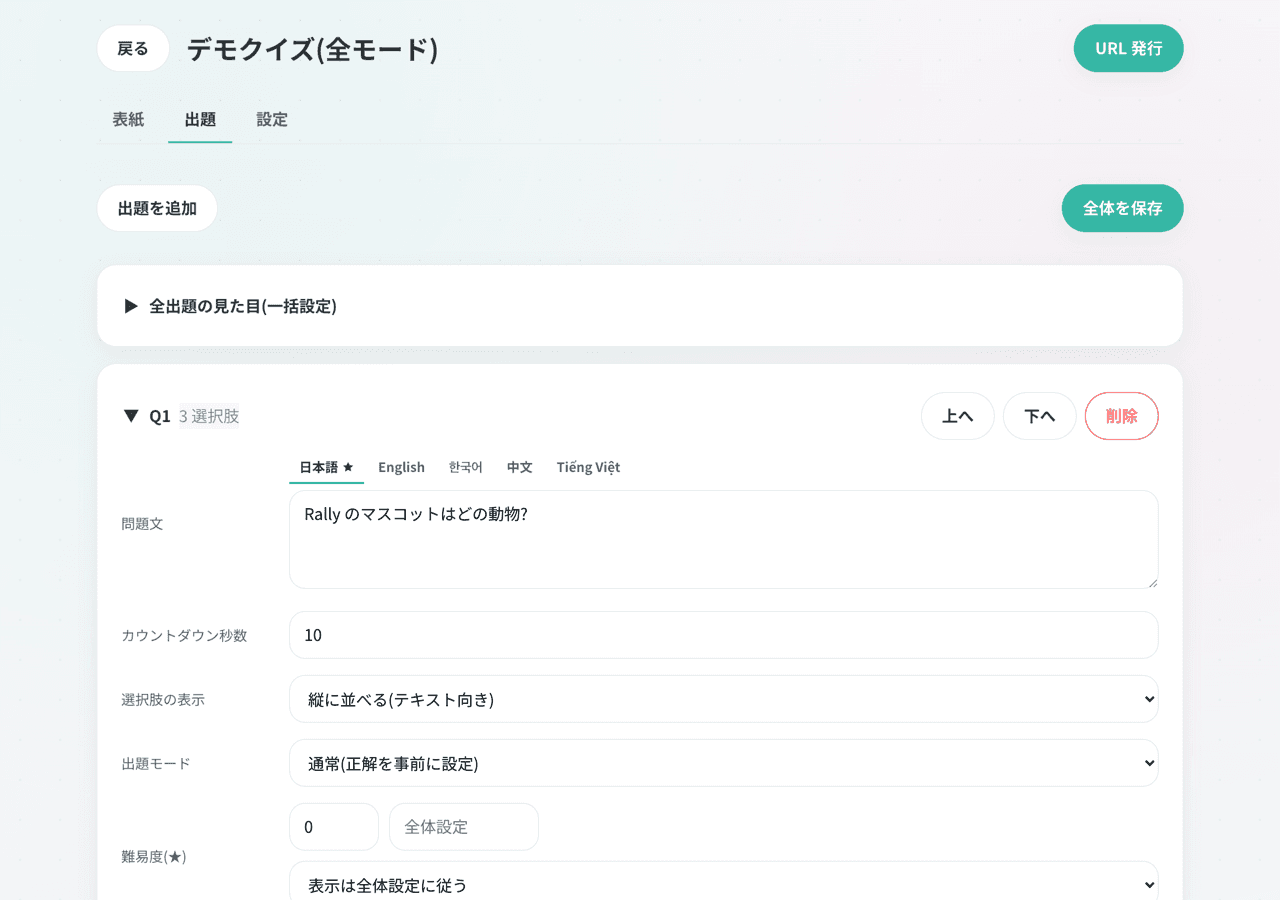Click the カウントダウン秒数 field label

[x=184, y=636]
